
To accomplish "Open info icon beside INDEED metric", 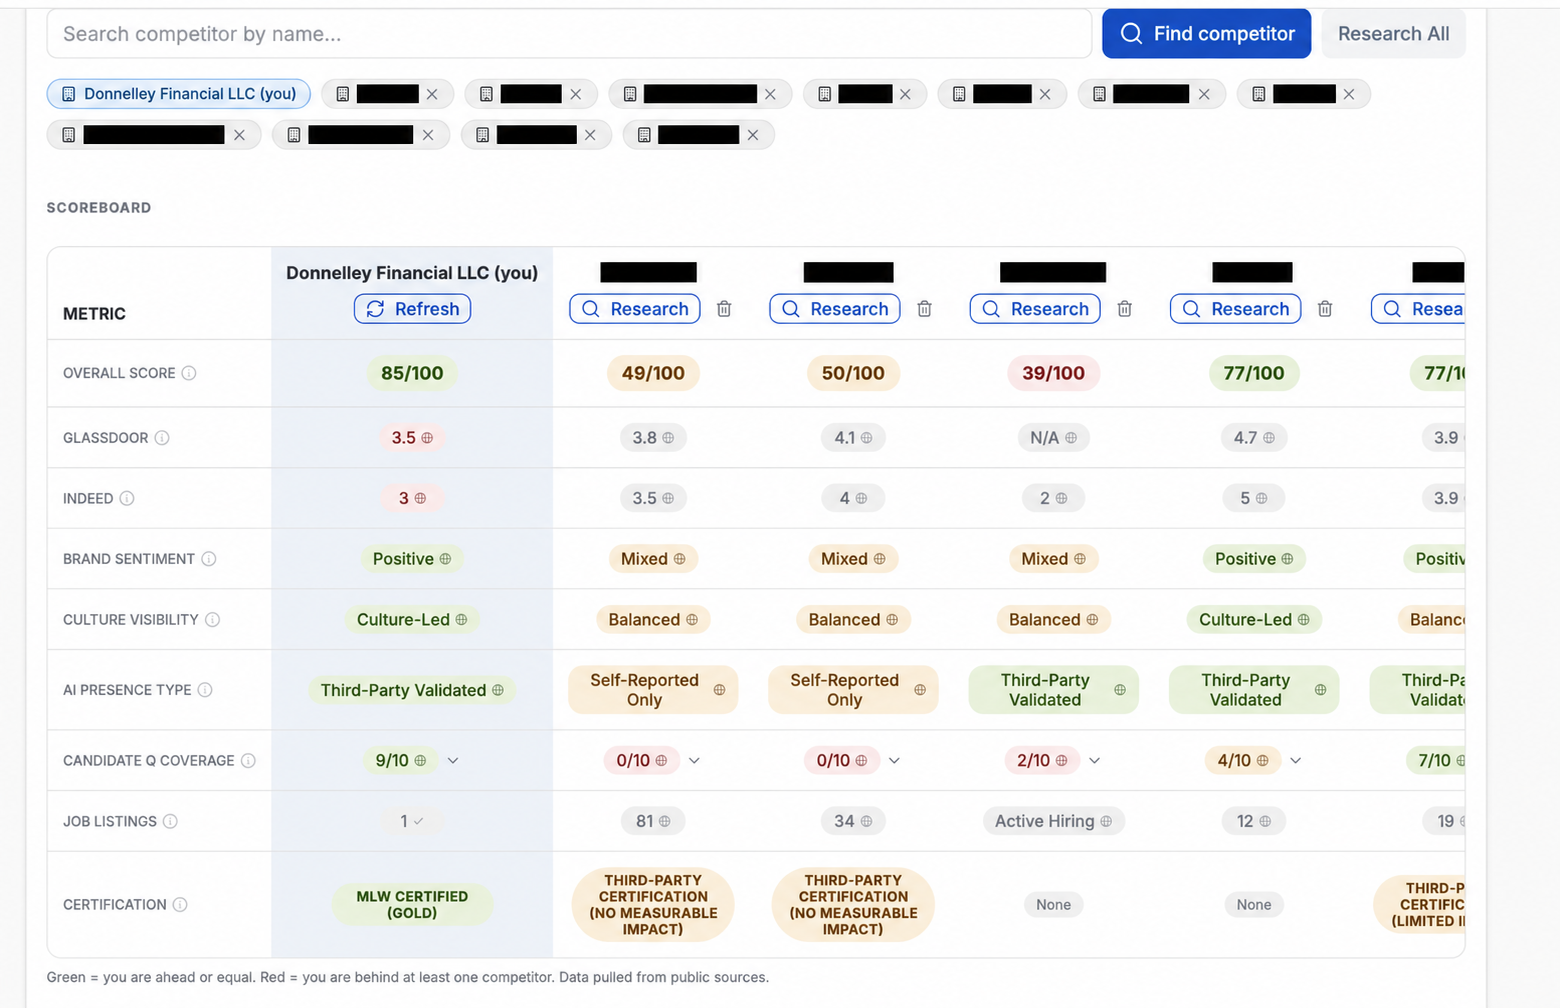I will [x=127, y=498].
